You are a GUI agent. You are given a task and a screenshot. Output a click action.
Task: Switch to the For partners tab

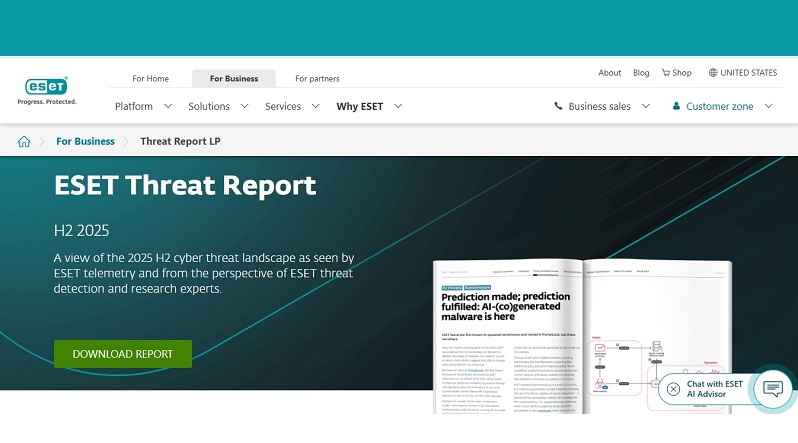pos(317,78)
